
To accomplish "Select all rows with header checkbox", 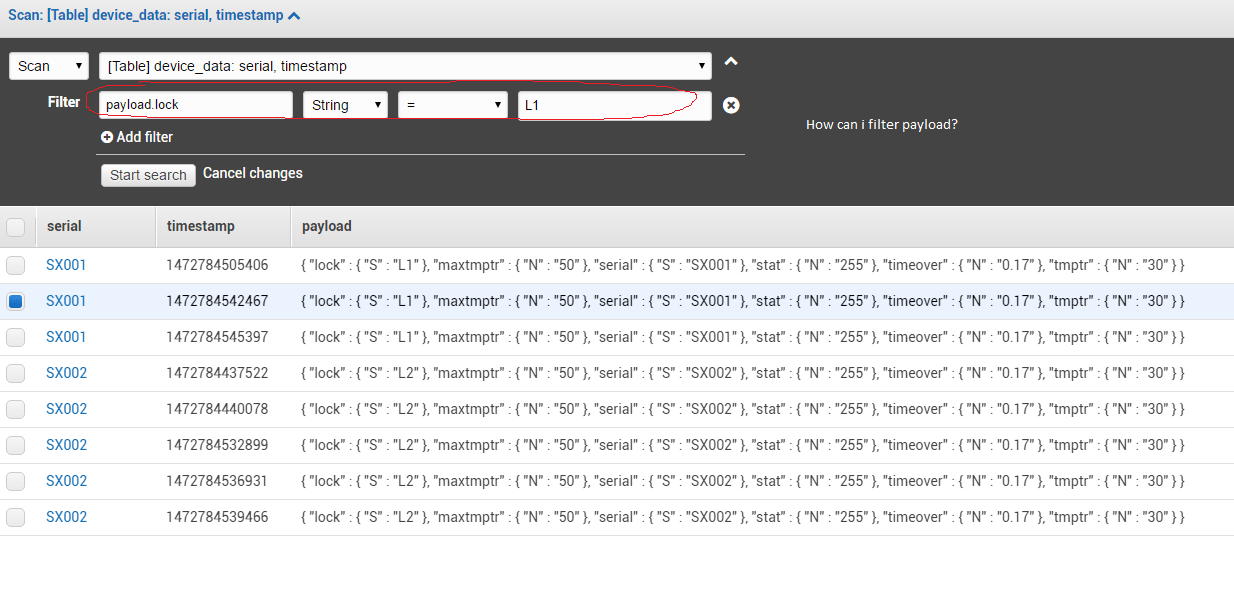I will click(x=16, y=226).
